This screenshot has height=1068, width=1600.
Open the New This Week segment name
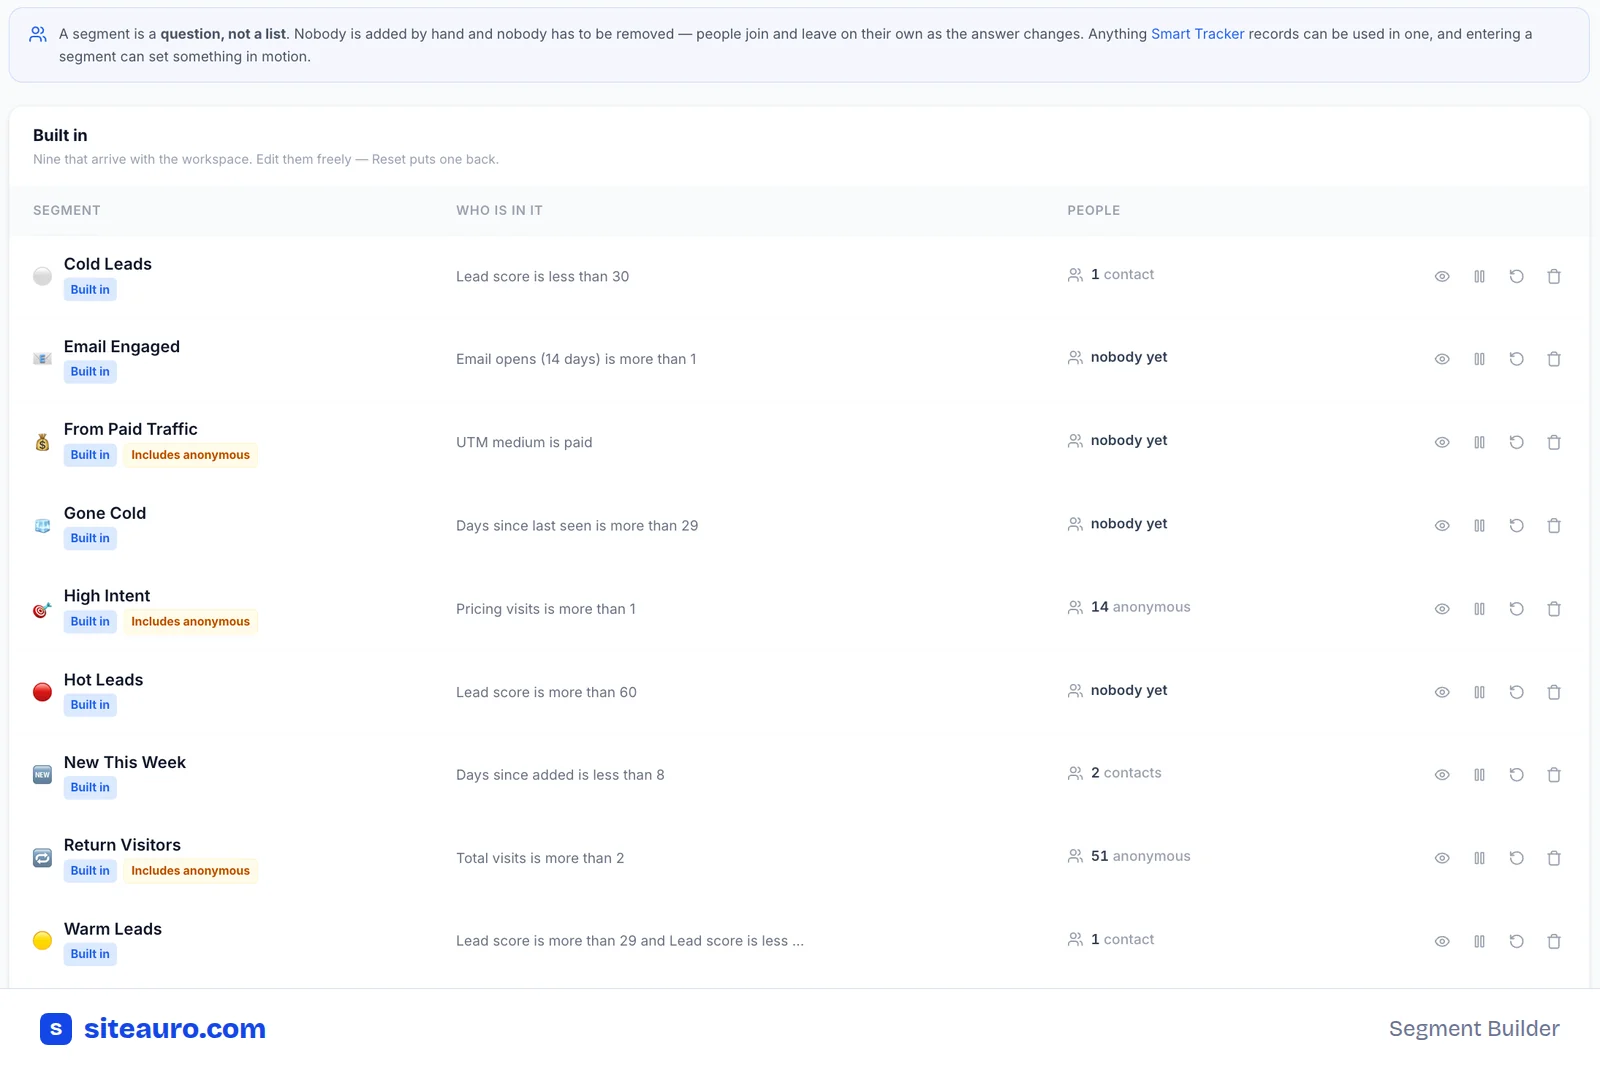125,762
